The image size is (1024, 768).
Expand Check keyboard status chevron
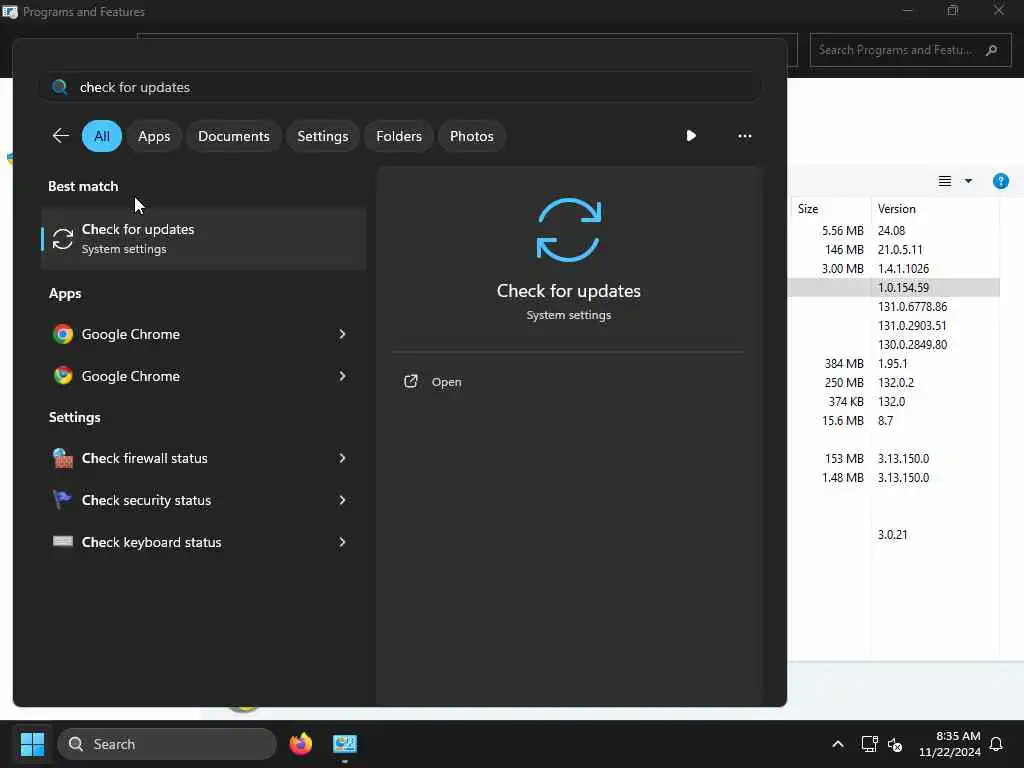click(x=342, y=541)
